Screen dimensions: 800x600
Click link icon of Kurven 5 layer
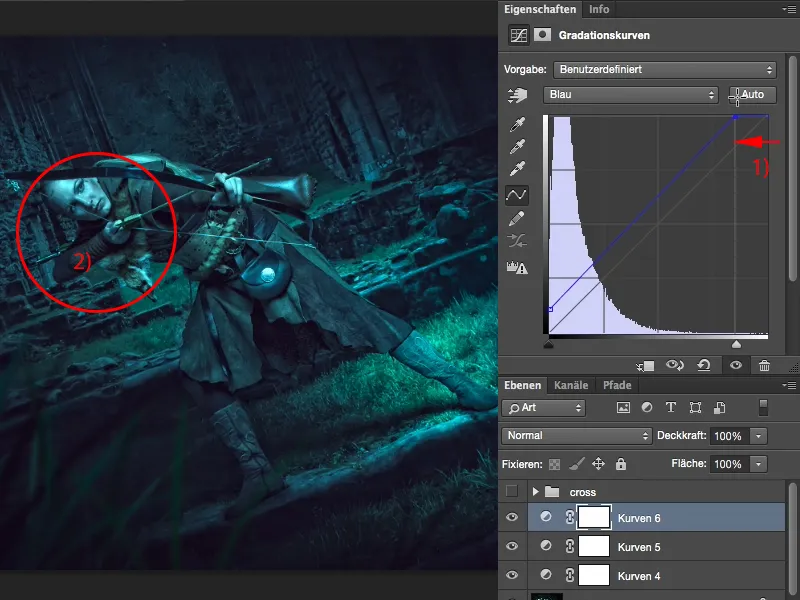coord(570,546)
